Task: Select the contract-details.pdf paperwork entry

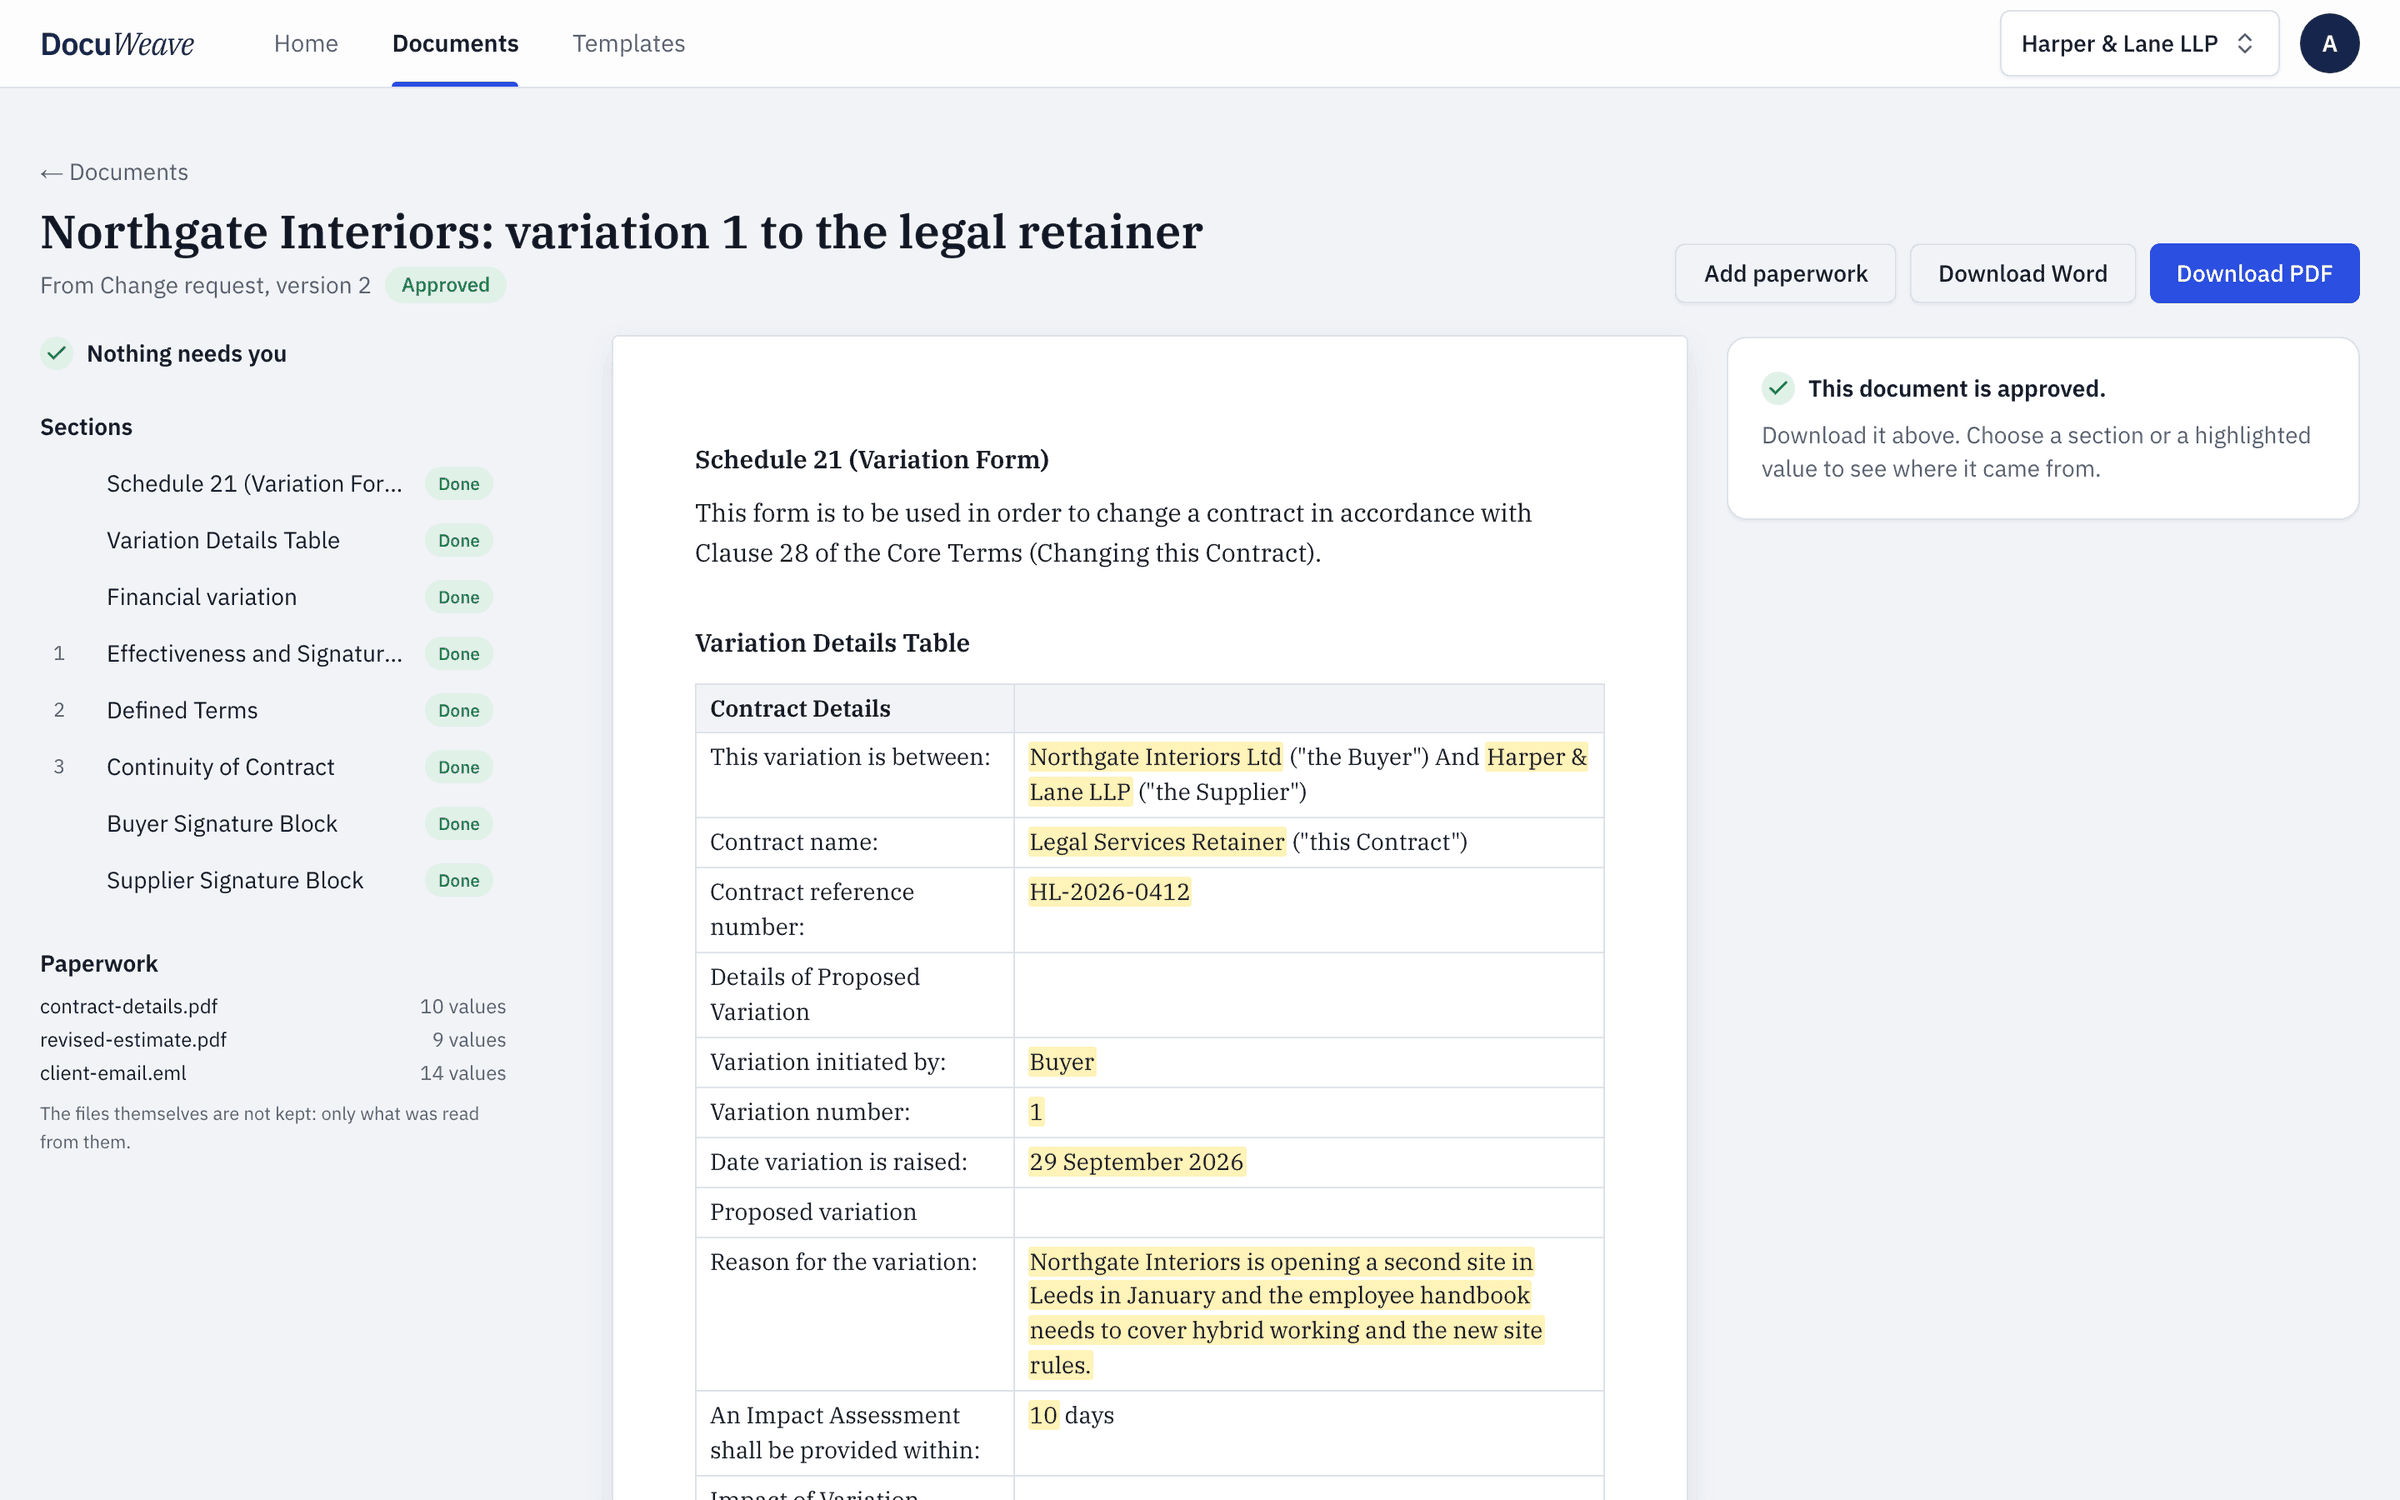Action: coord(273,1006)
